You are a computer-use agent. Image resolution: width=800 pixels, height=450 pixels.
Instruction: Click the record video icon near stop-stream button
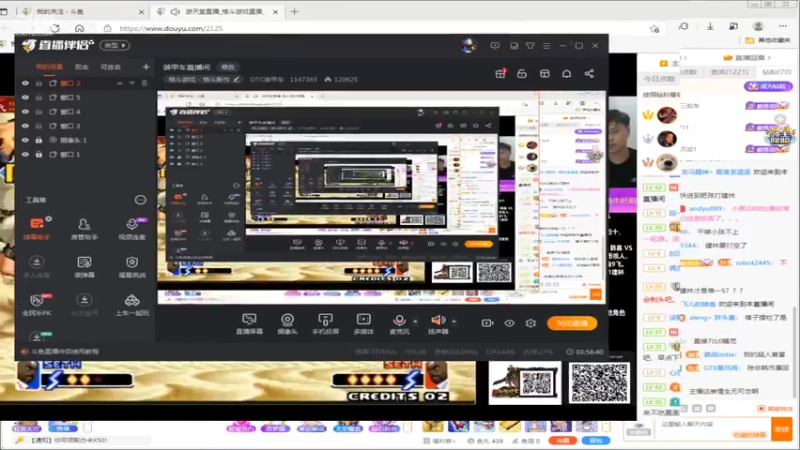pyautogui.click(x=488, y=323)
